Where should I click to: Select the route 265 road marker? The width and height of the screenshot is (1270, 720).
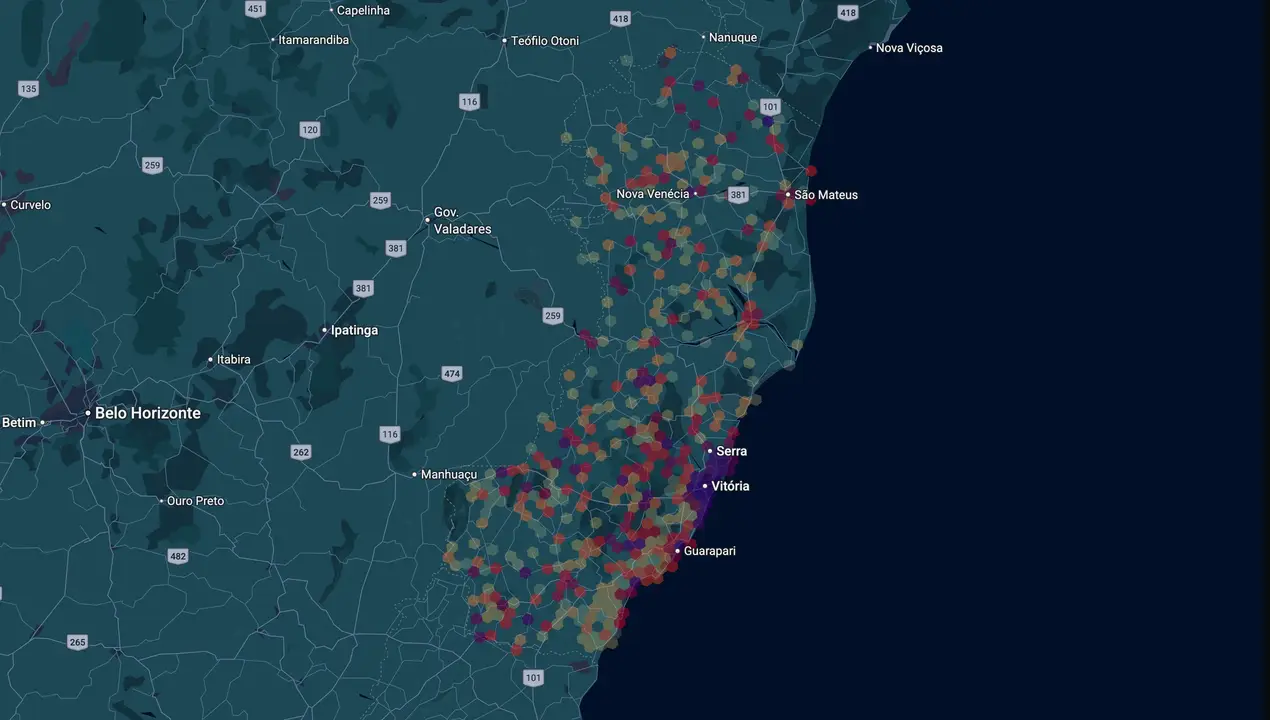tap(78, 642)
